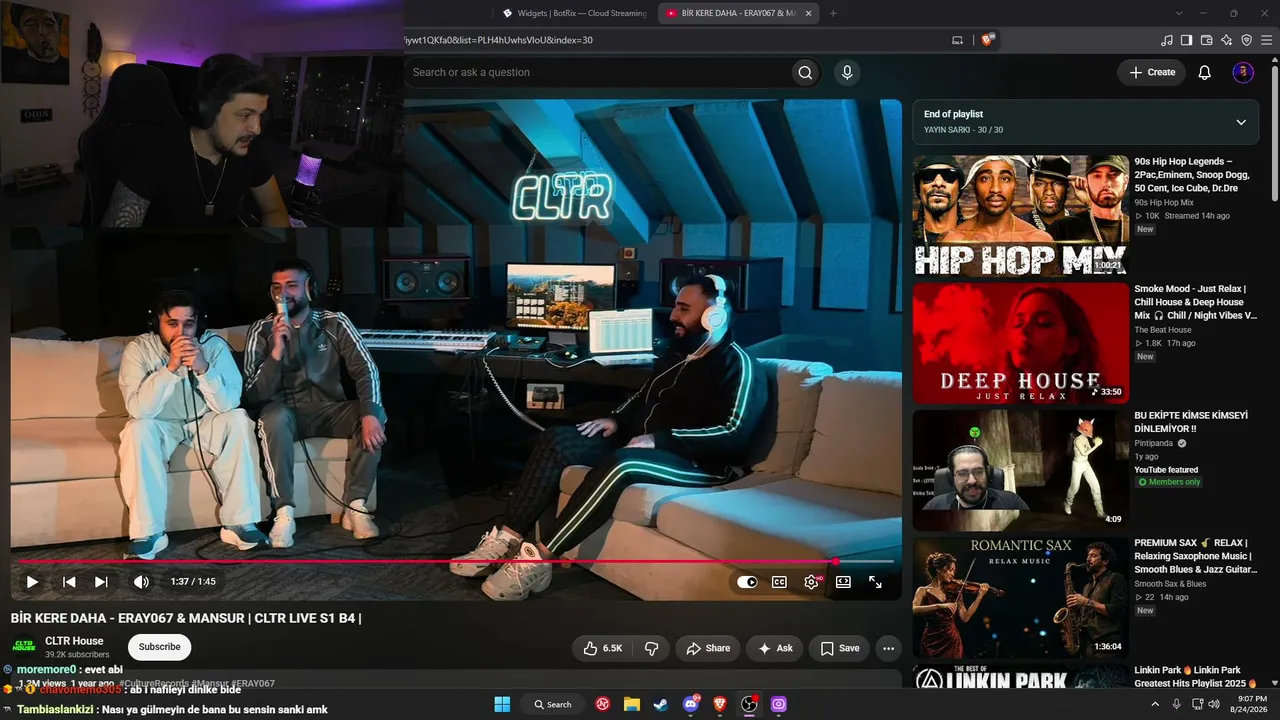Open the Windows Start menu

pos(502,704)
